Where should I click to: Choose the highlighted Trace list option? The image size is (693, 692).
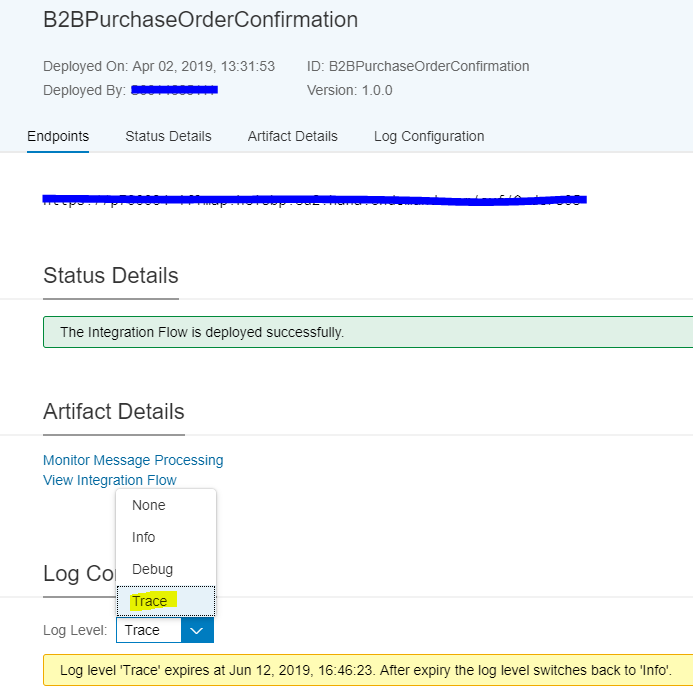(x=150, y=601)
